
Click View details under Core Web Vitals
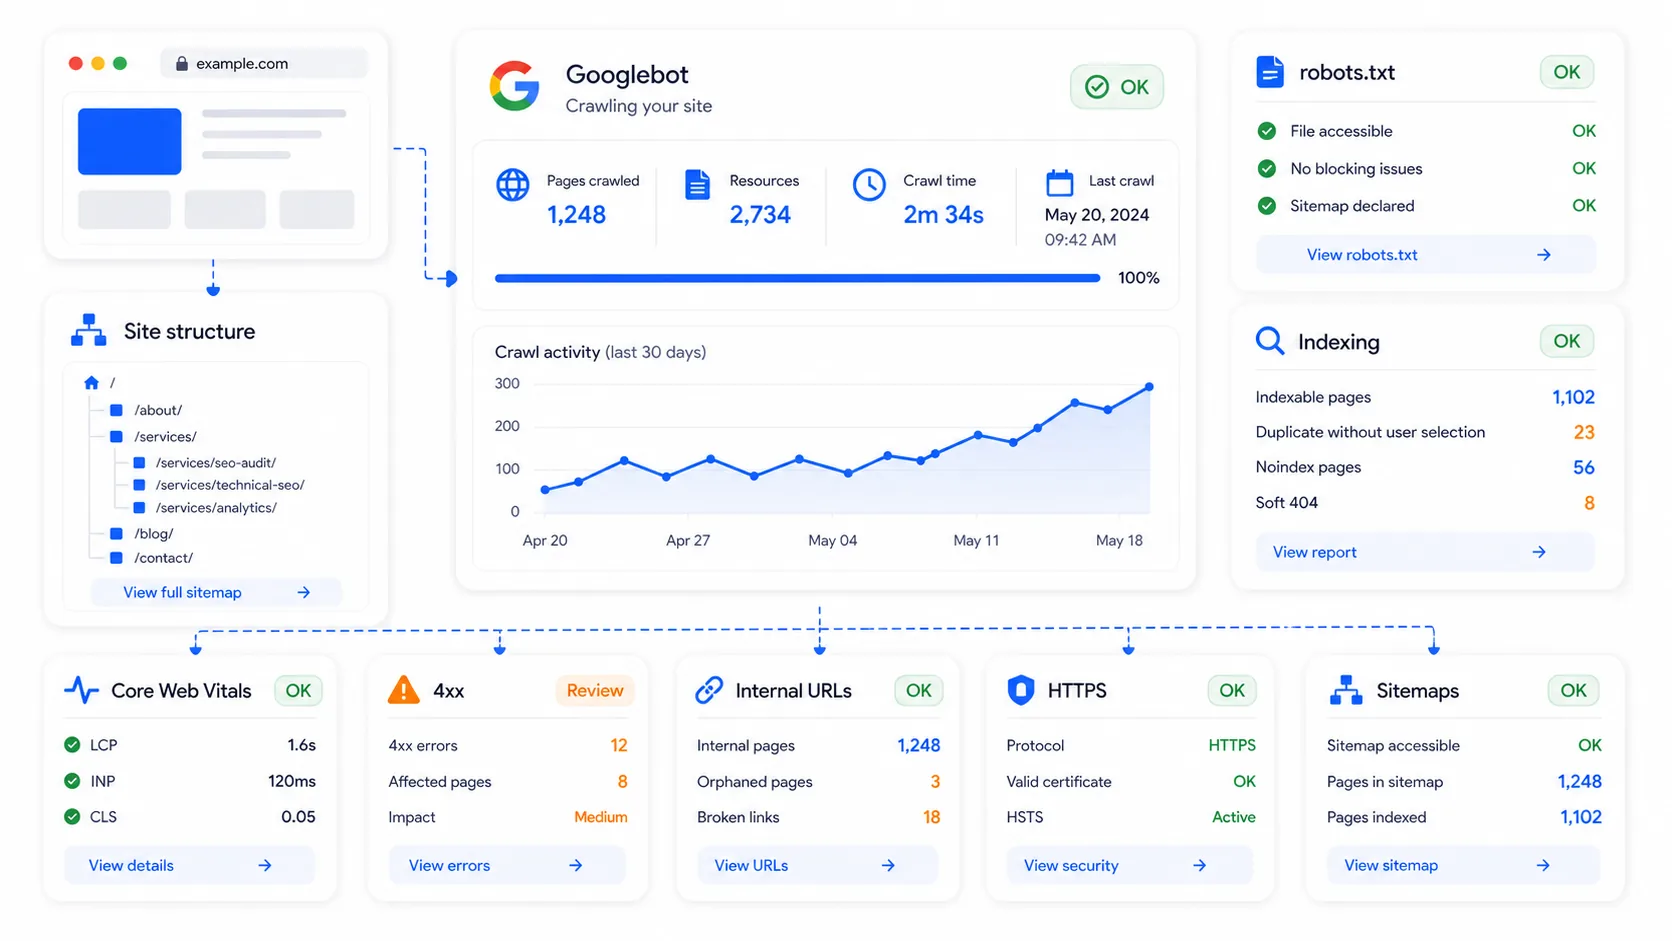coord(189,865)
